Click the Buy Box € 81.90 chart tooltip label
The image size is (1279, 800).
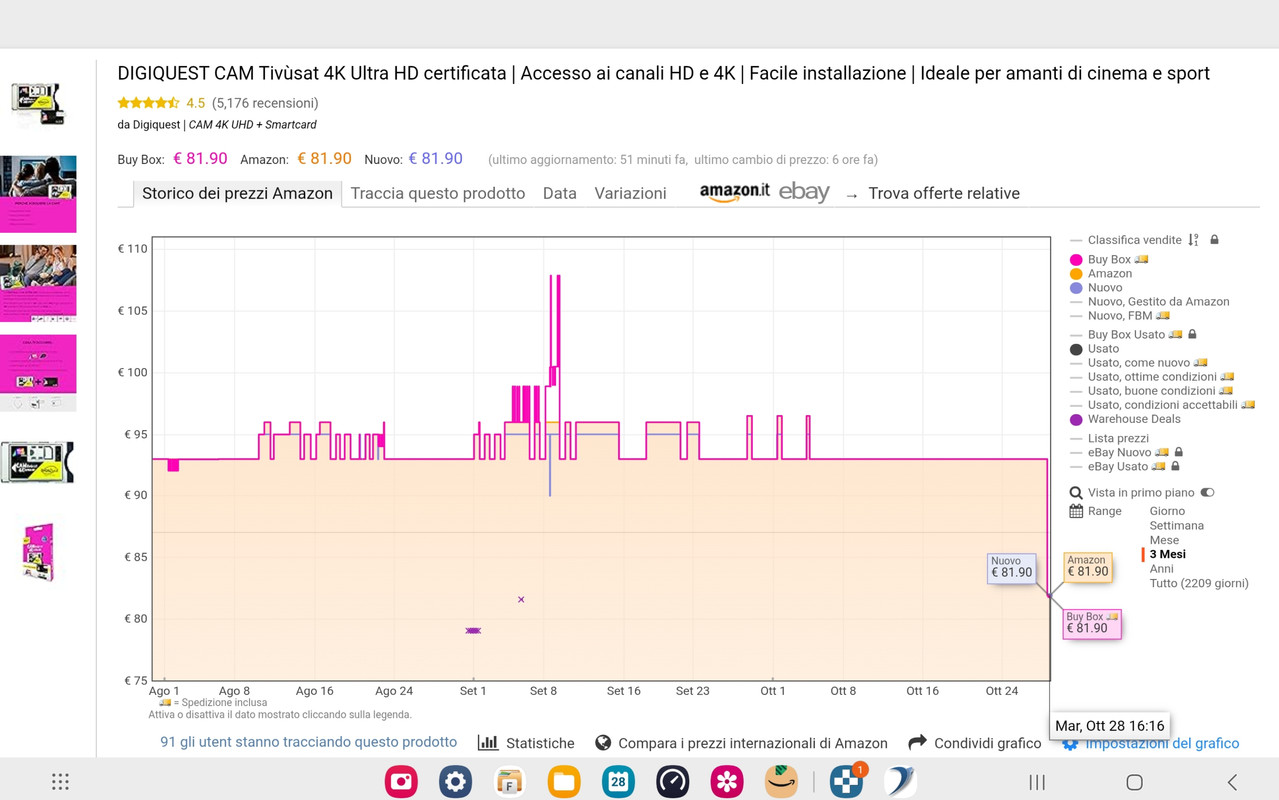click(1091, 623)
